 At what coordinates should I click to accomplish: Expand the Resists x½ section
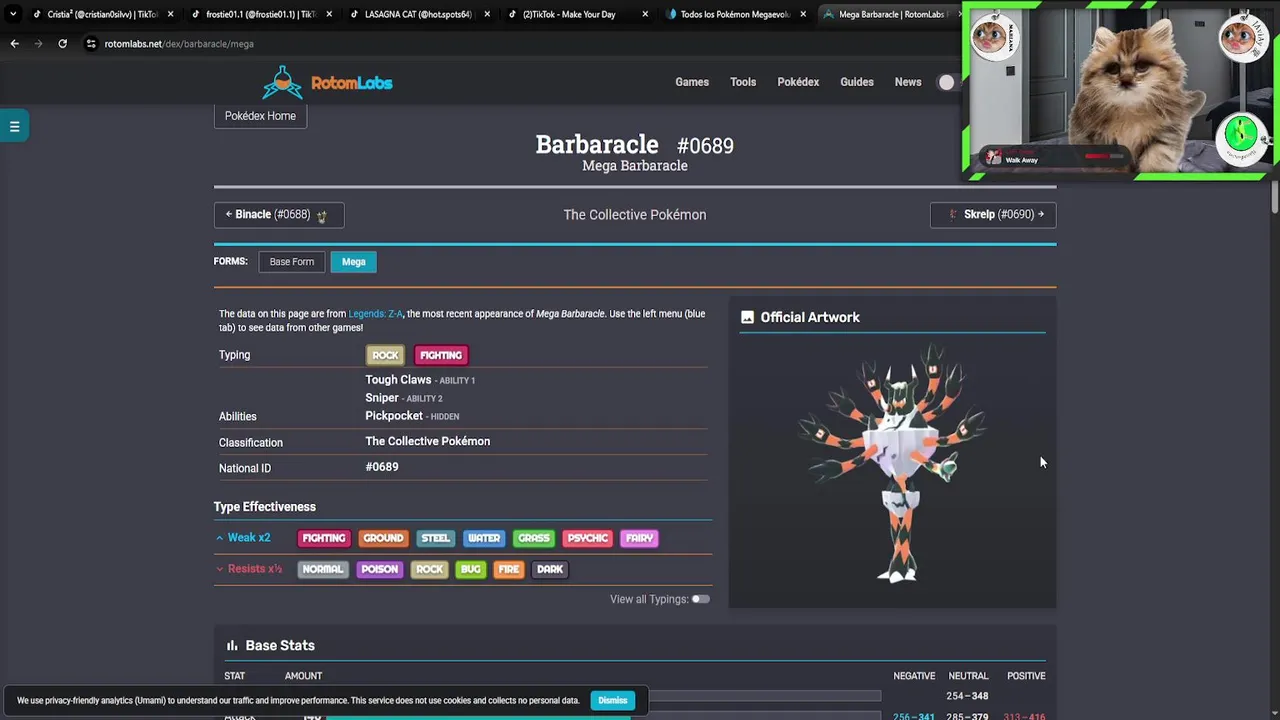(249, 569)
